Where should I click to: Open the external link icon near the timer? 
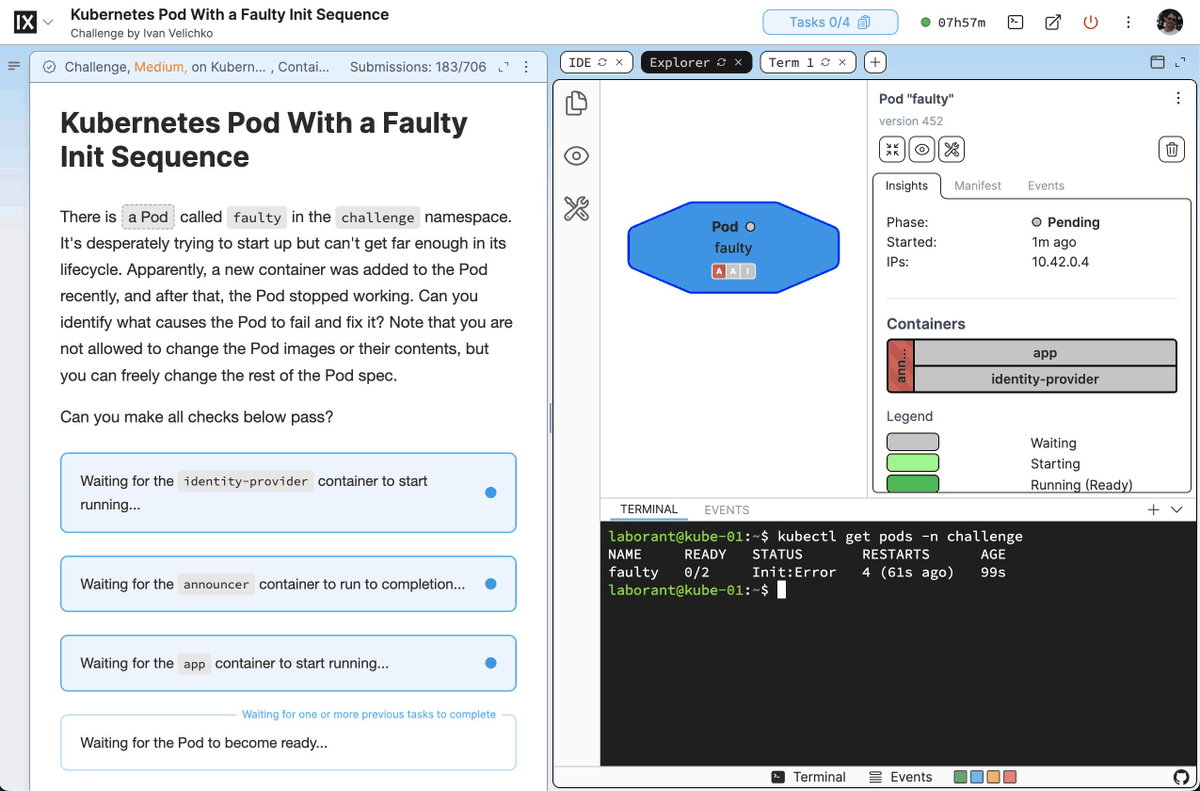[x=1052, y=22]
